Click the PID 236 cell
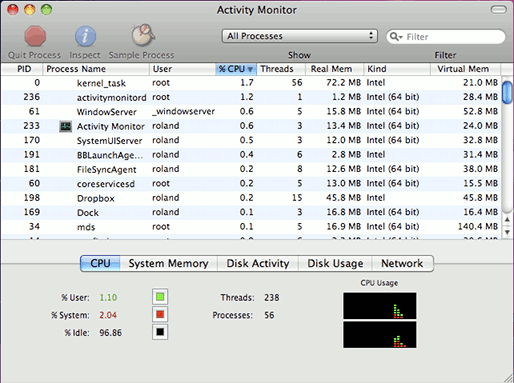 pos(32,97)
